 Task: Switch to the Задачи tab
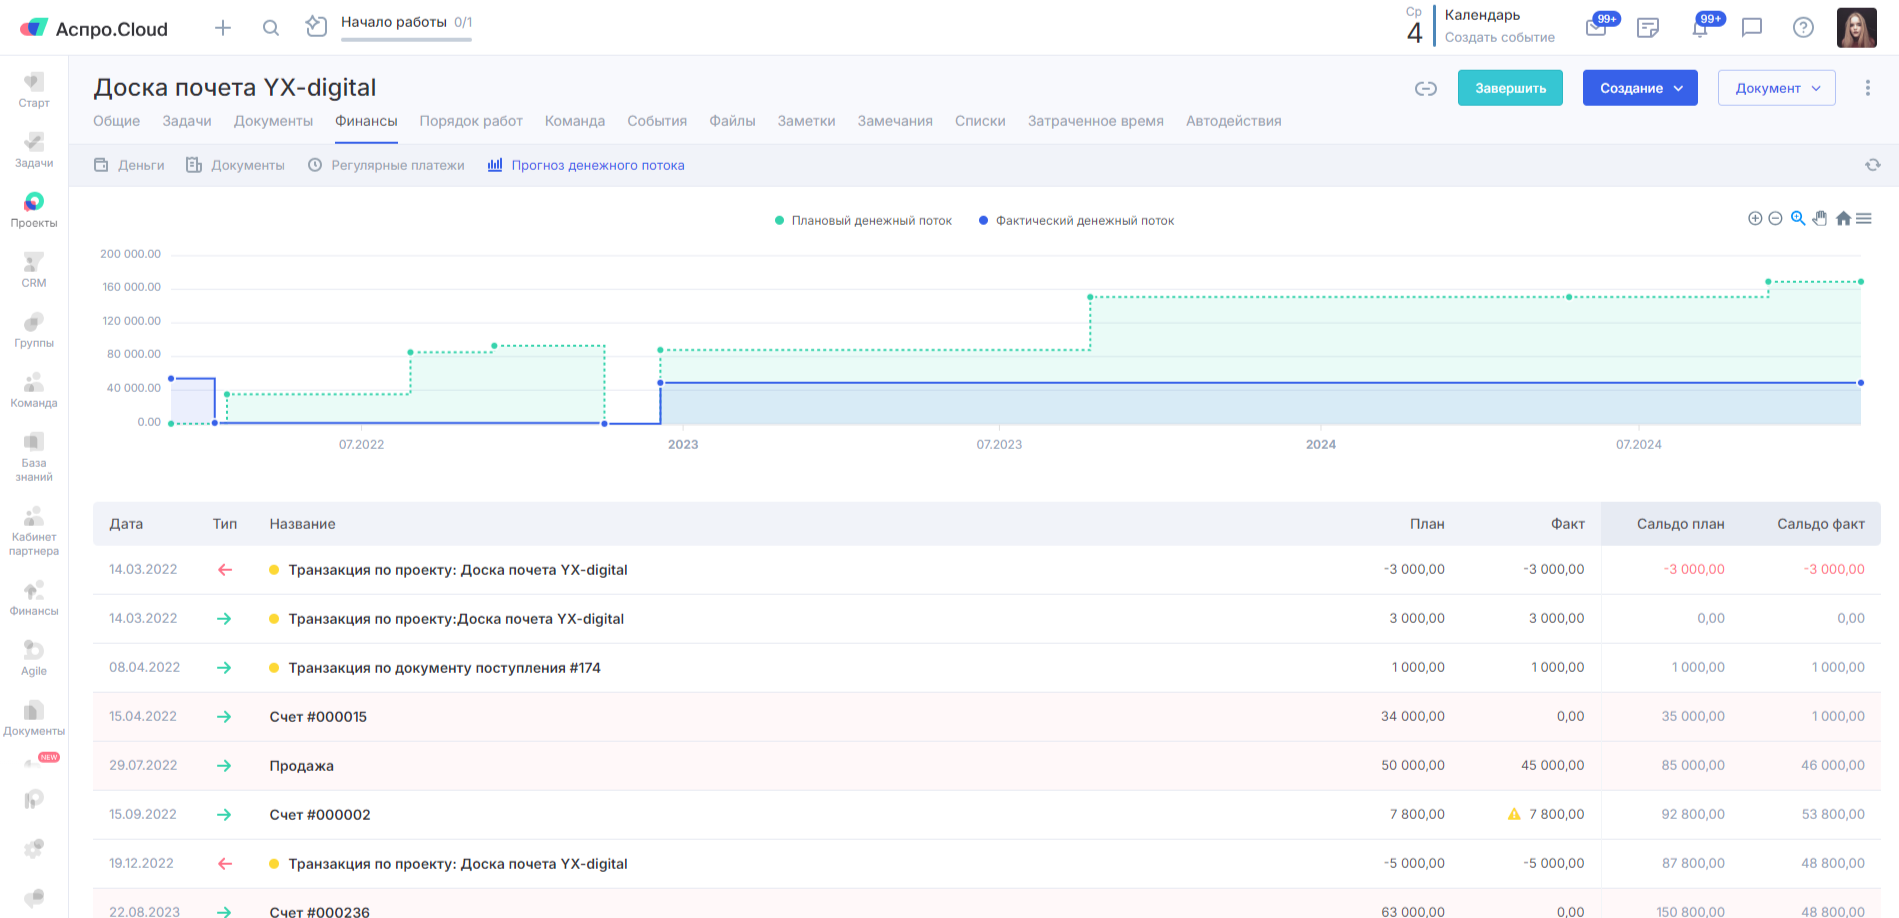[x=187, y=121]
